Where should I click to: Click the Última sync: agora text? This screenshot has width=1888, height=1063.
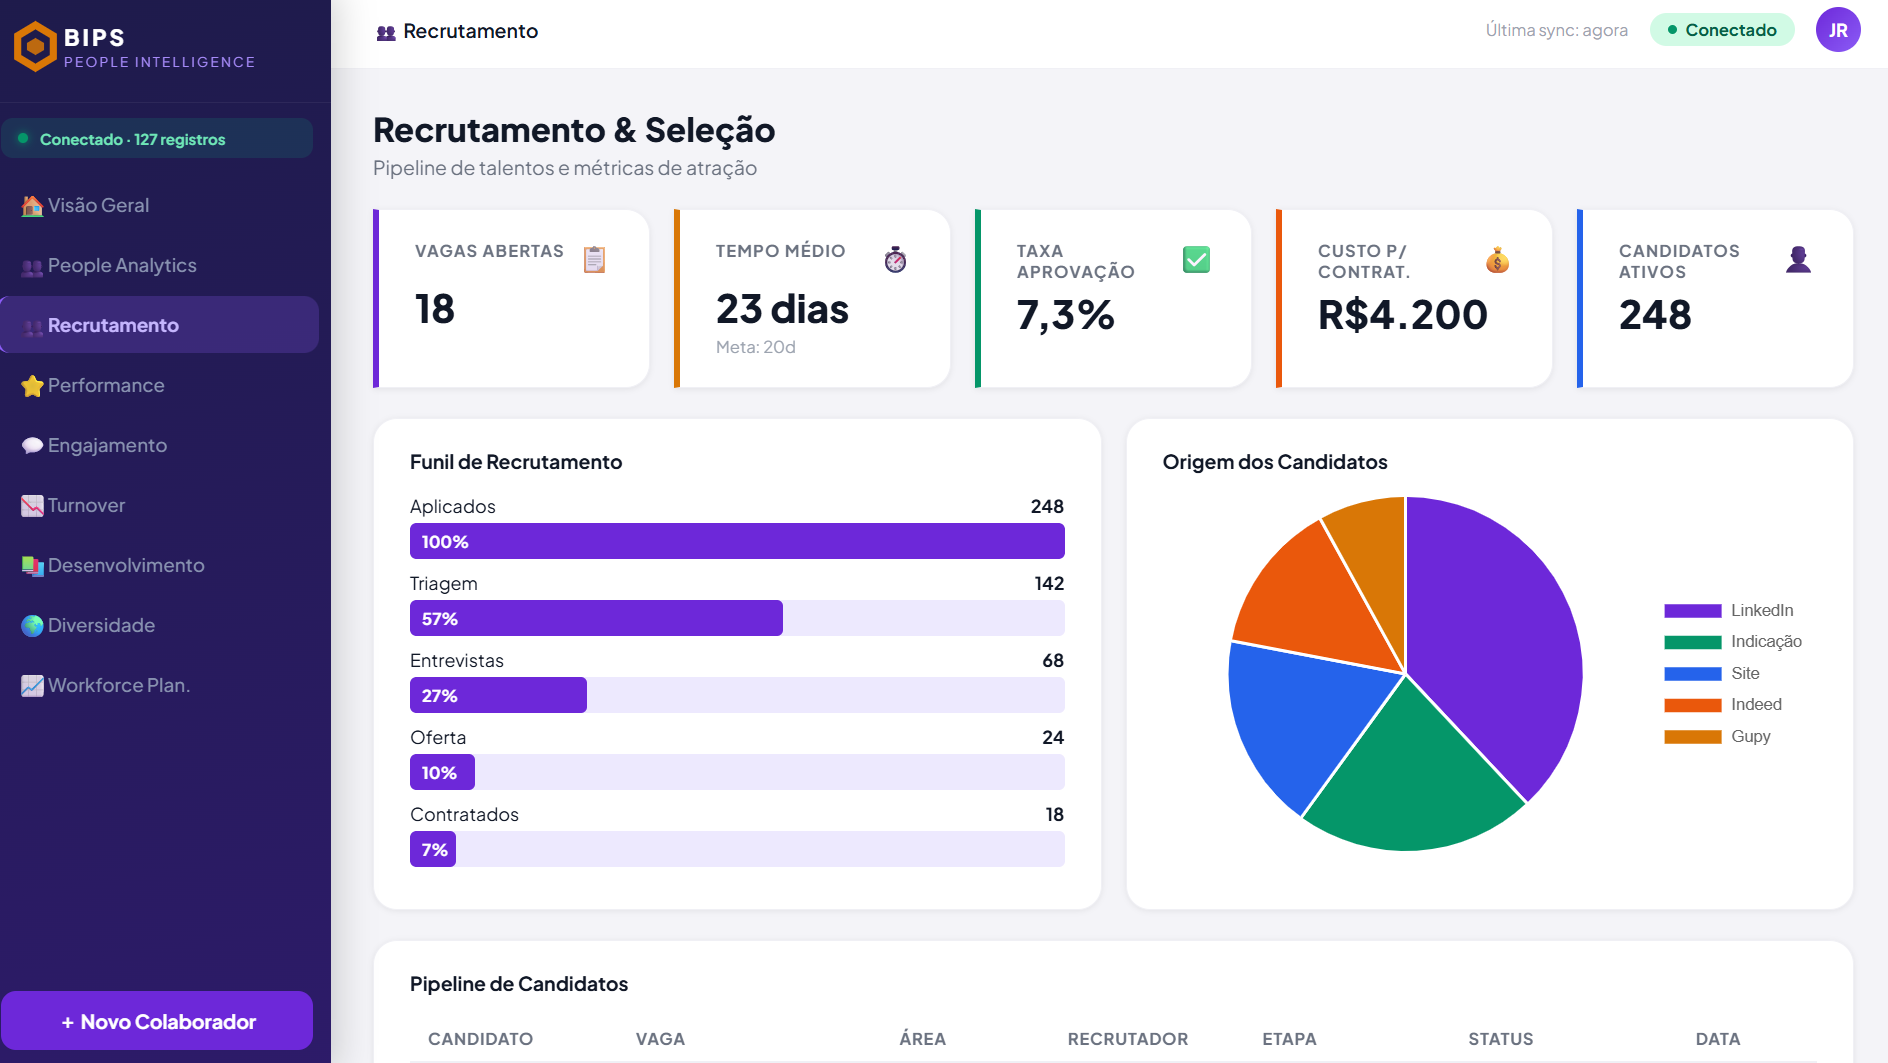(1556, 30)
